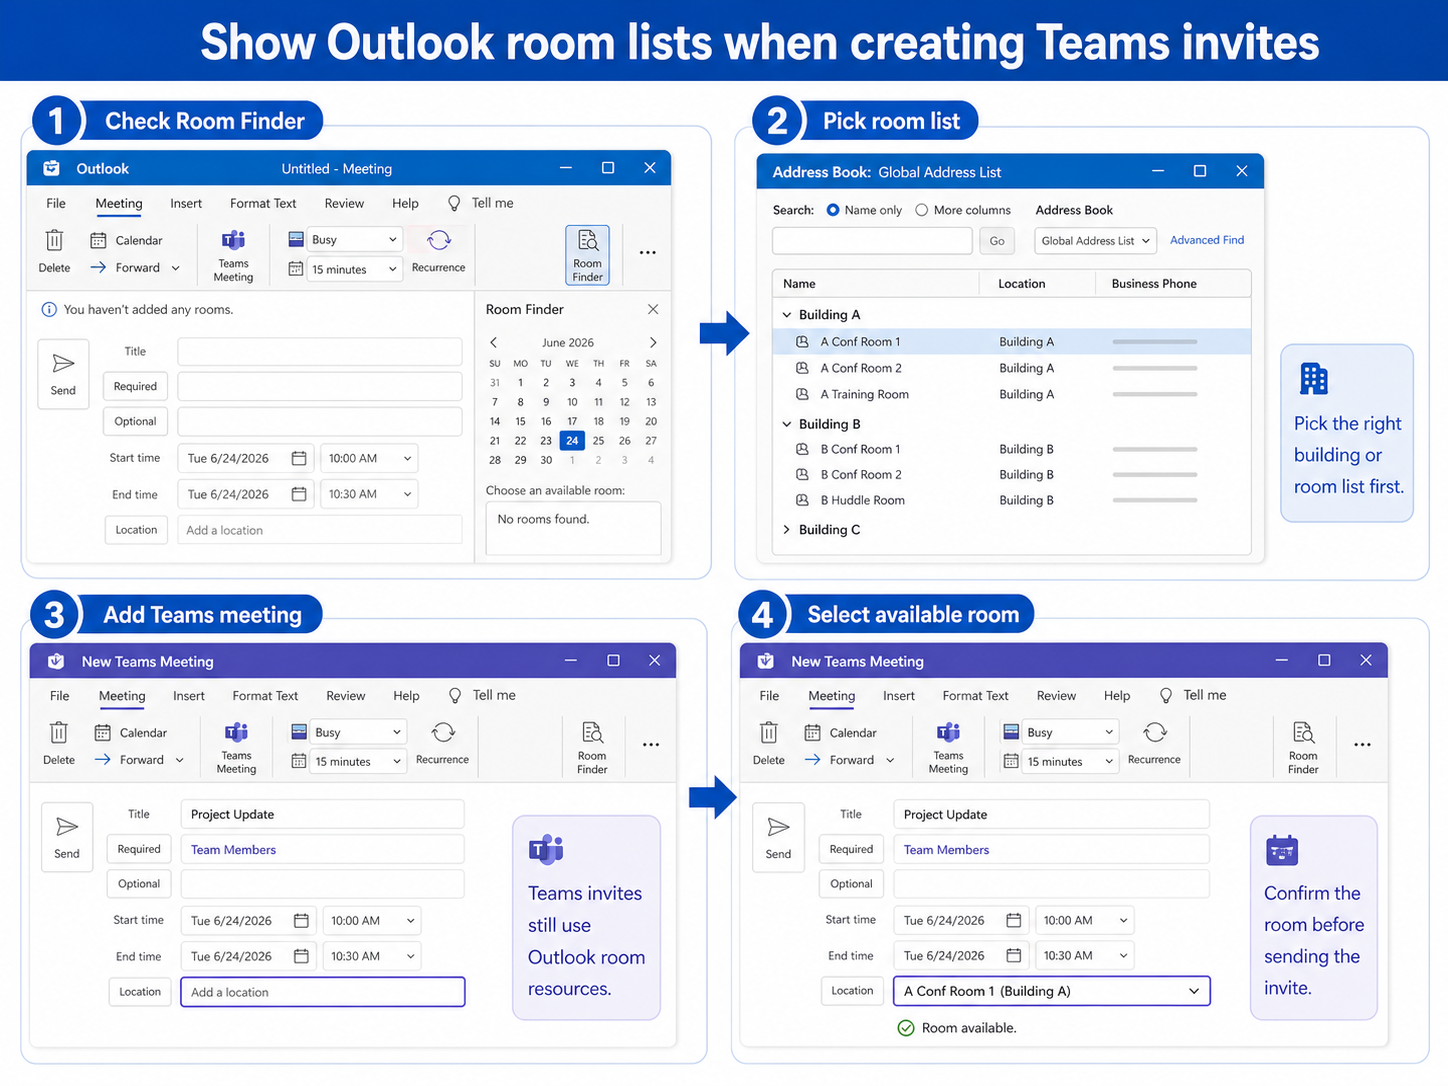Click Go button in Address Book
The height and width of the screenshot is (1086, 1448).
click(997, 241)
